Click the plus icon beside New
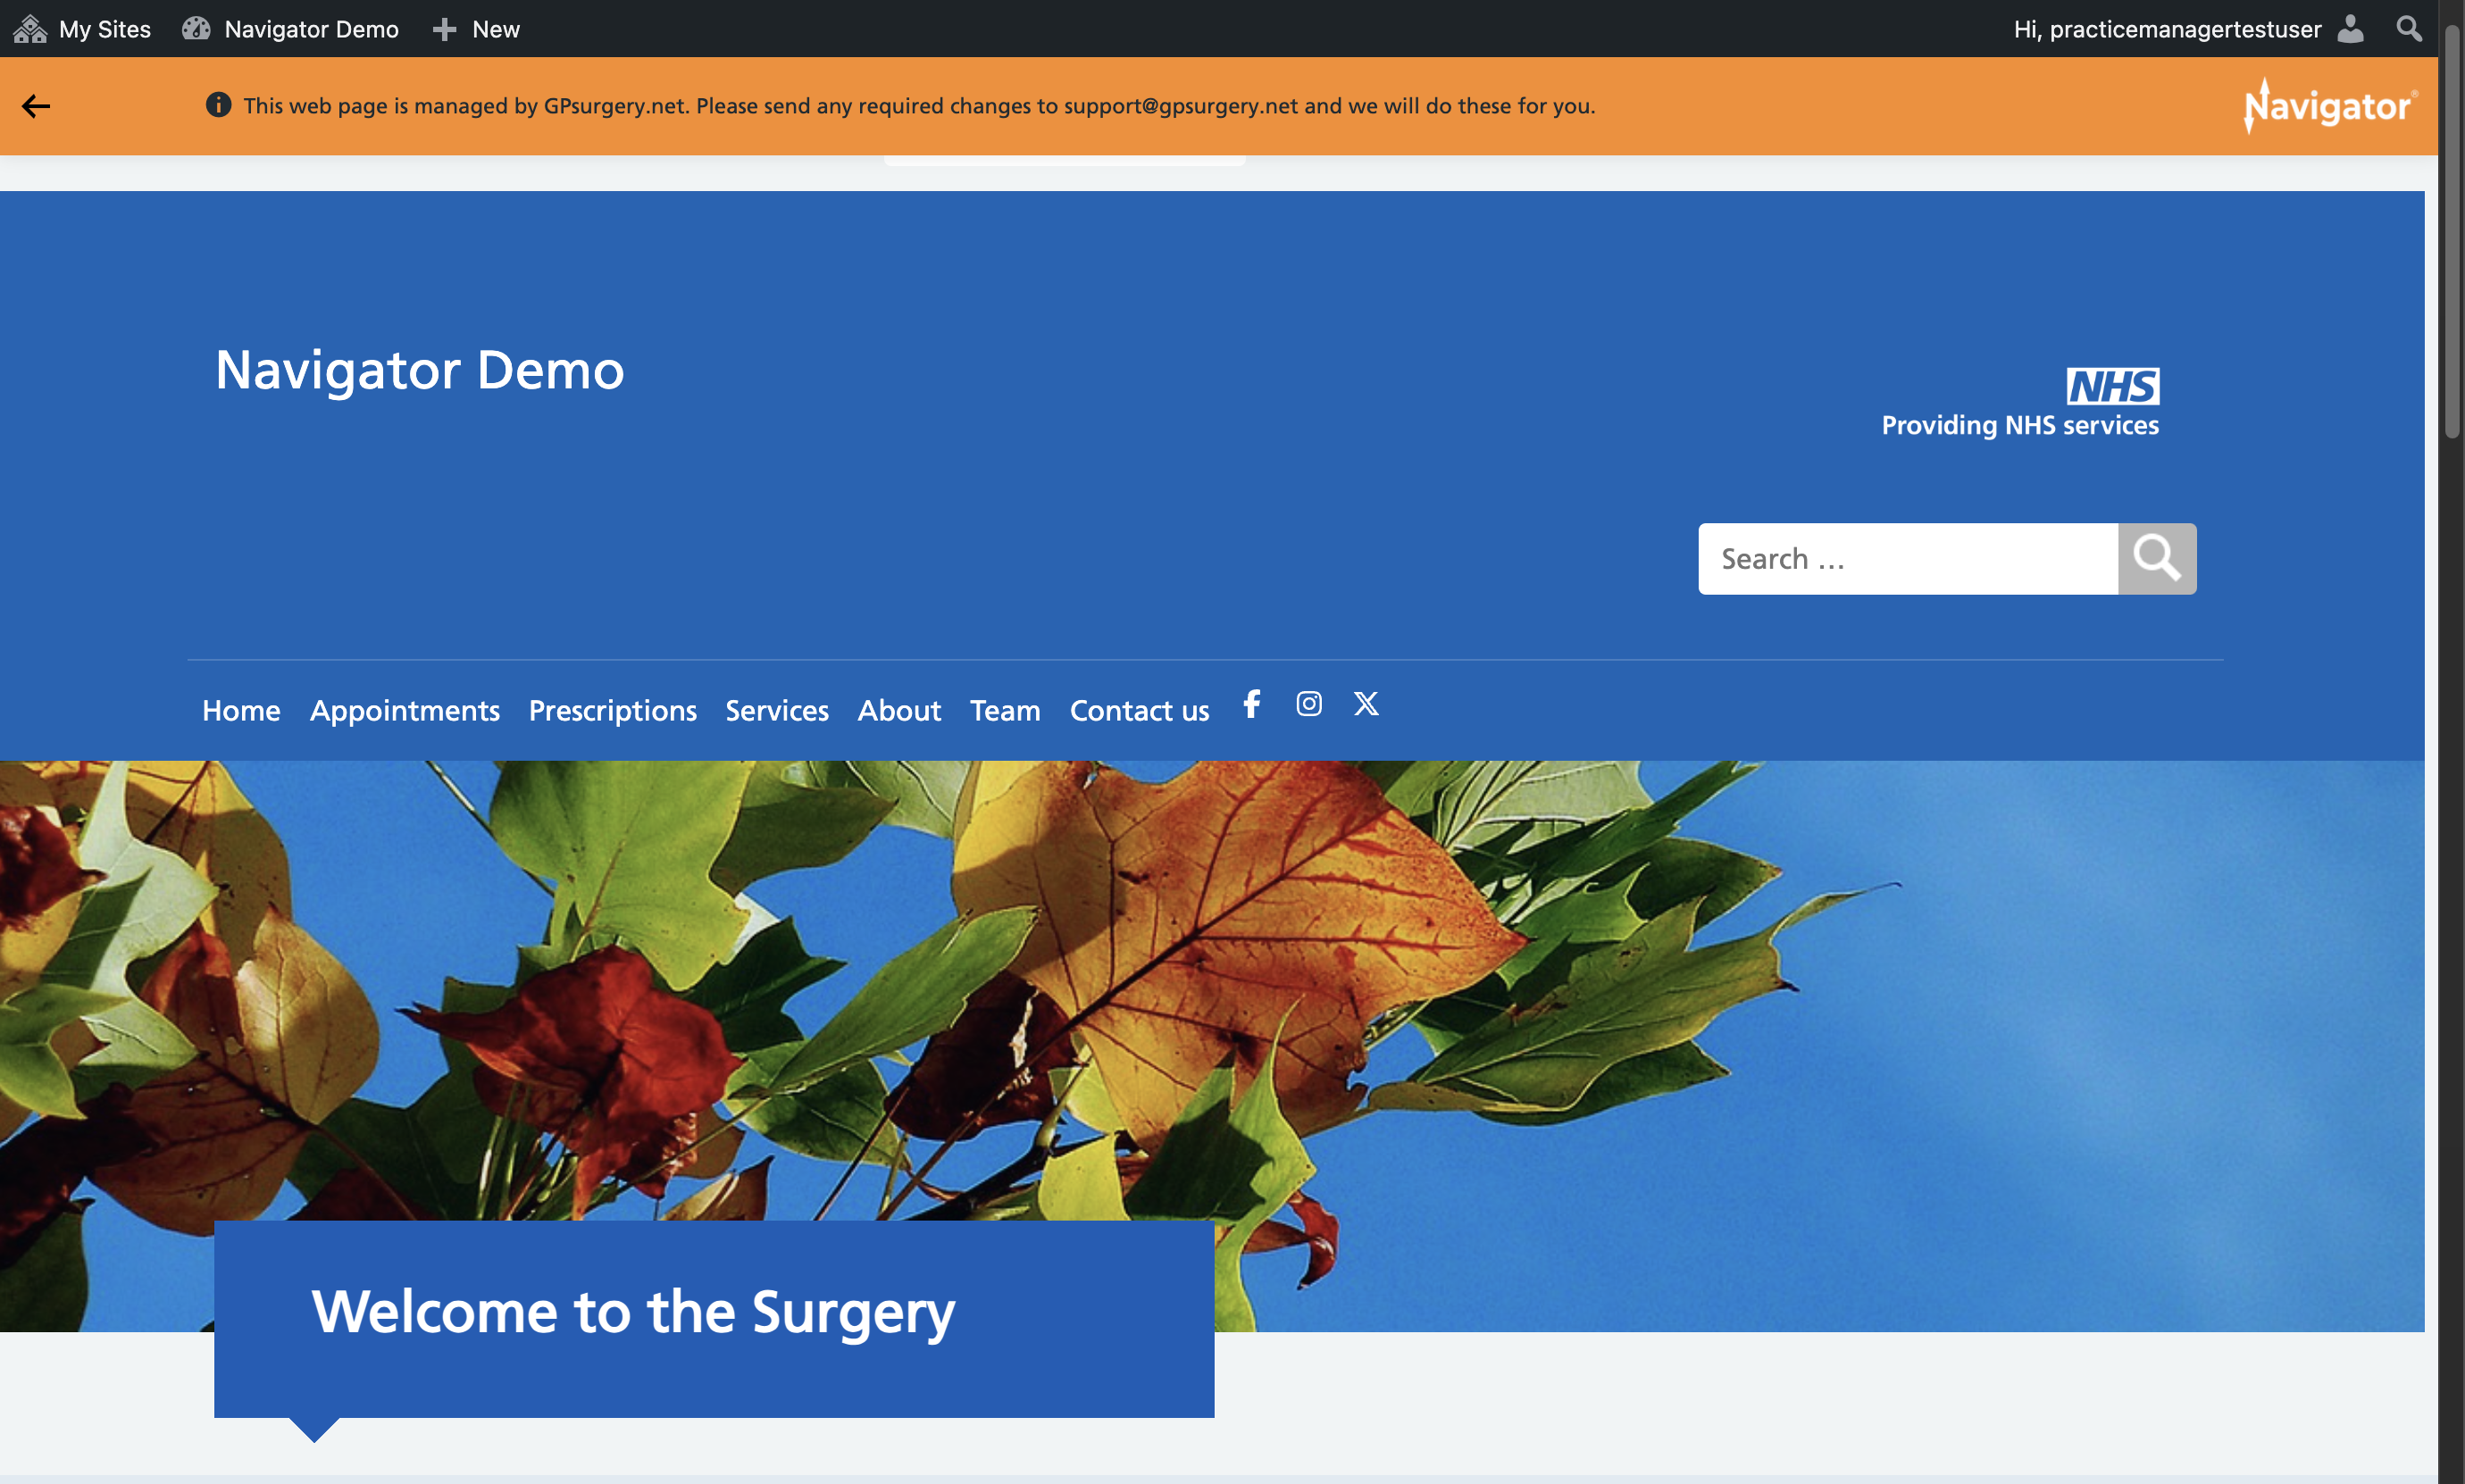 pyautogui.click(x=444, y=30)
